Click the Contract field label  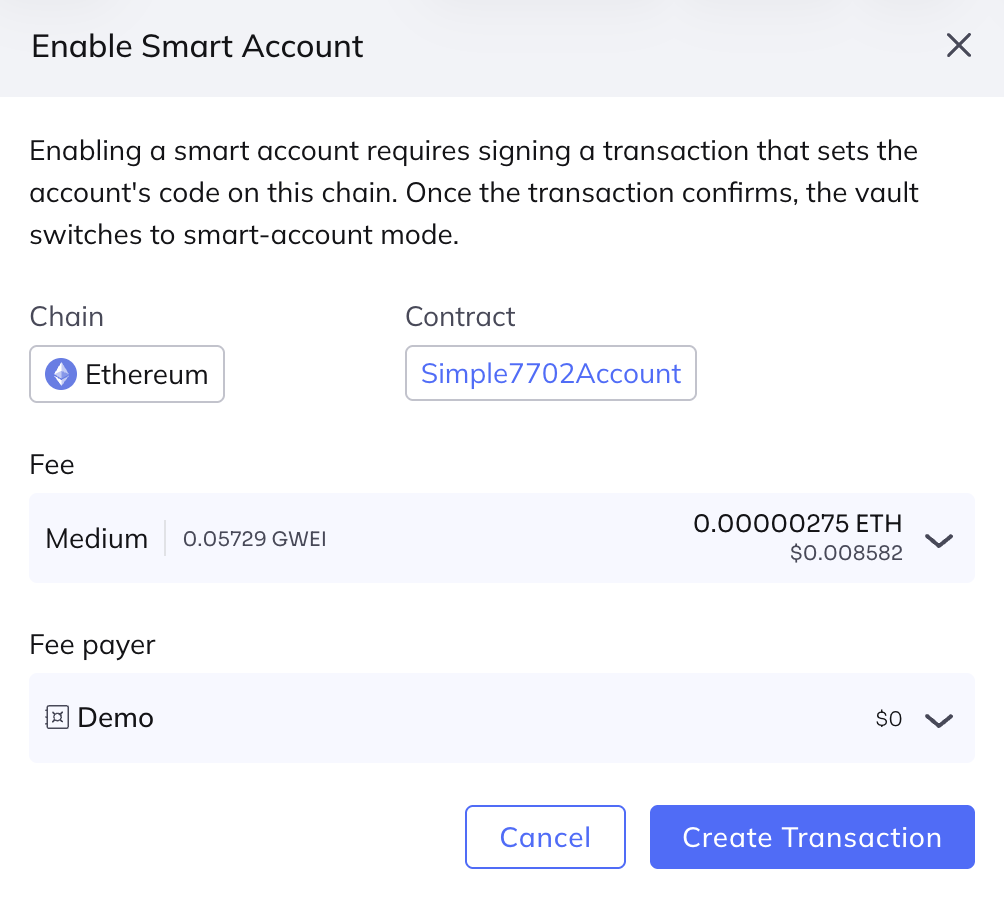[x=460, y=317]
